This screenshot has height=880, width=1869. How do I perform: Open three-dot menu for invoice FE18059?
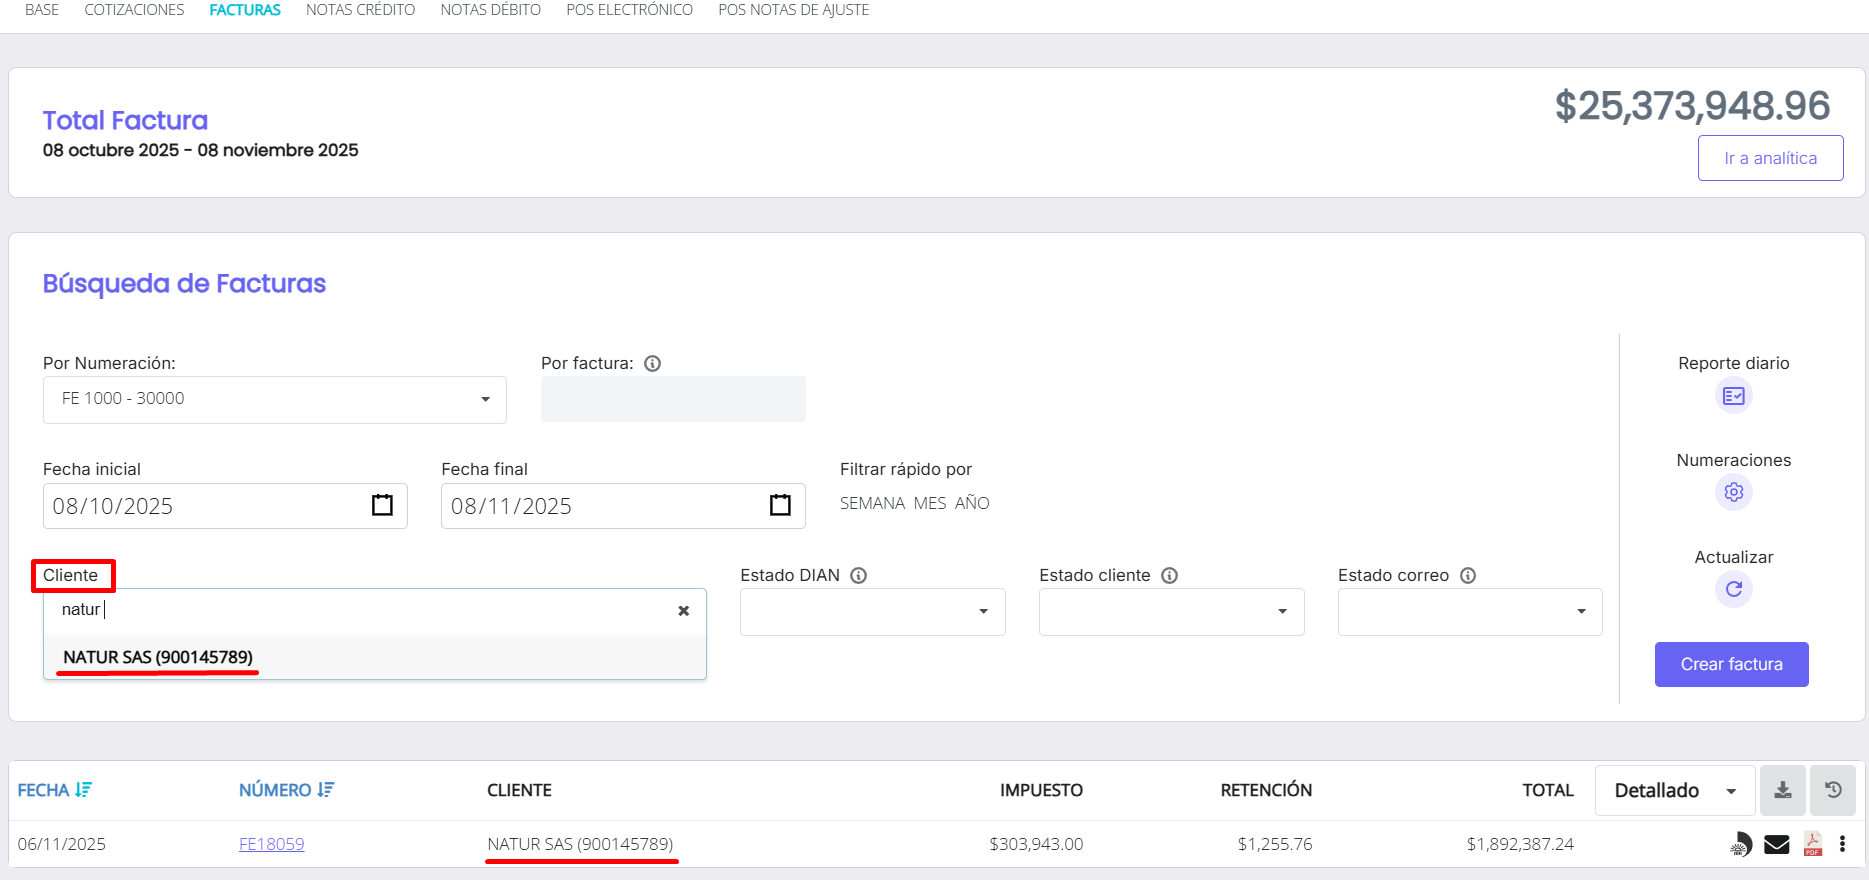[1842, 844]
